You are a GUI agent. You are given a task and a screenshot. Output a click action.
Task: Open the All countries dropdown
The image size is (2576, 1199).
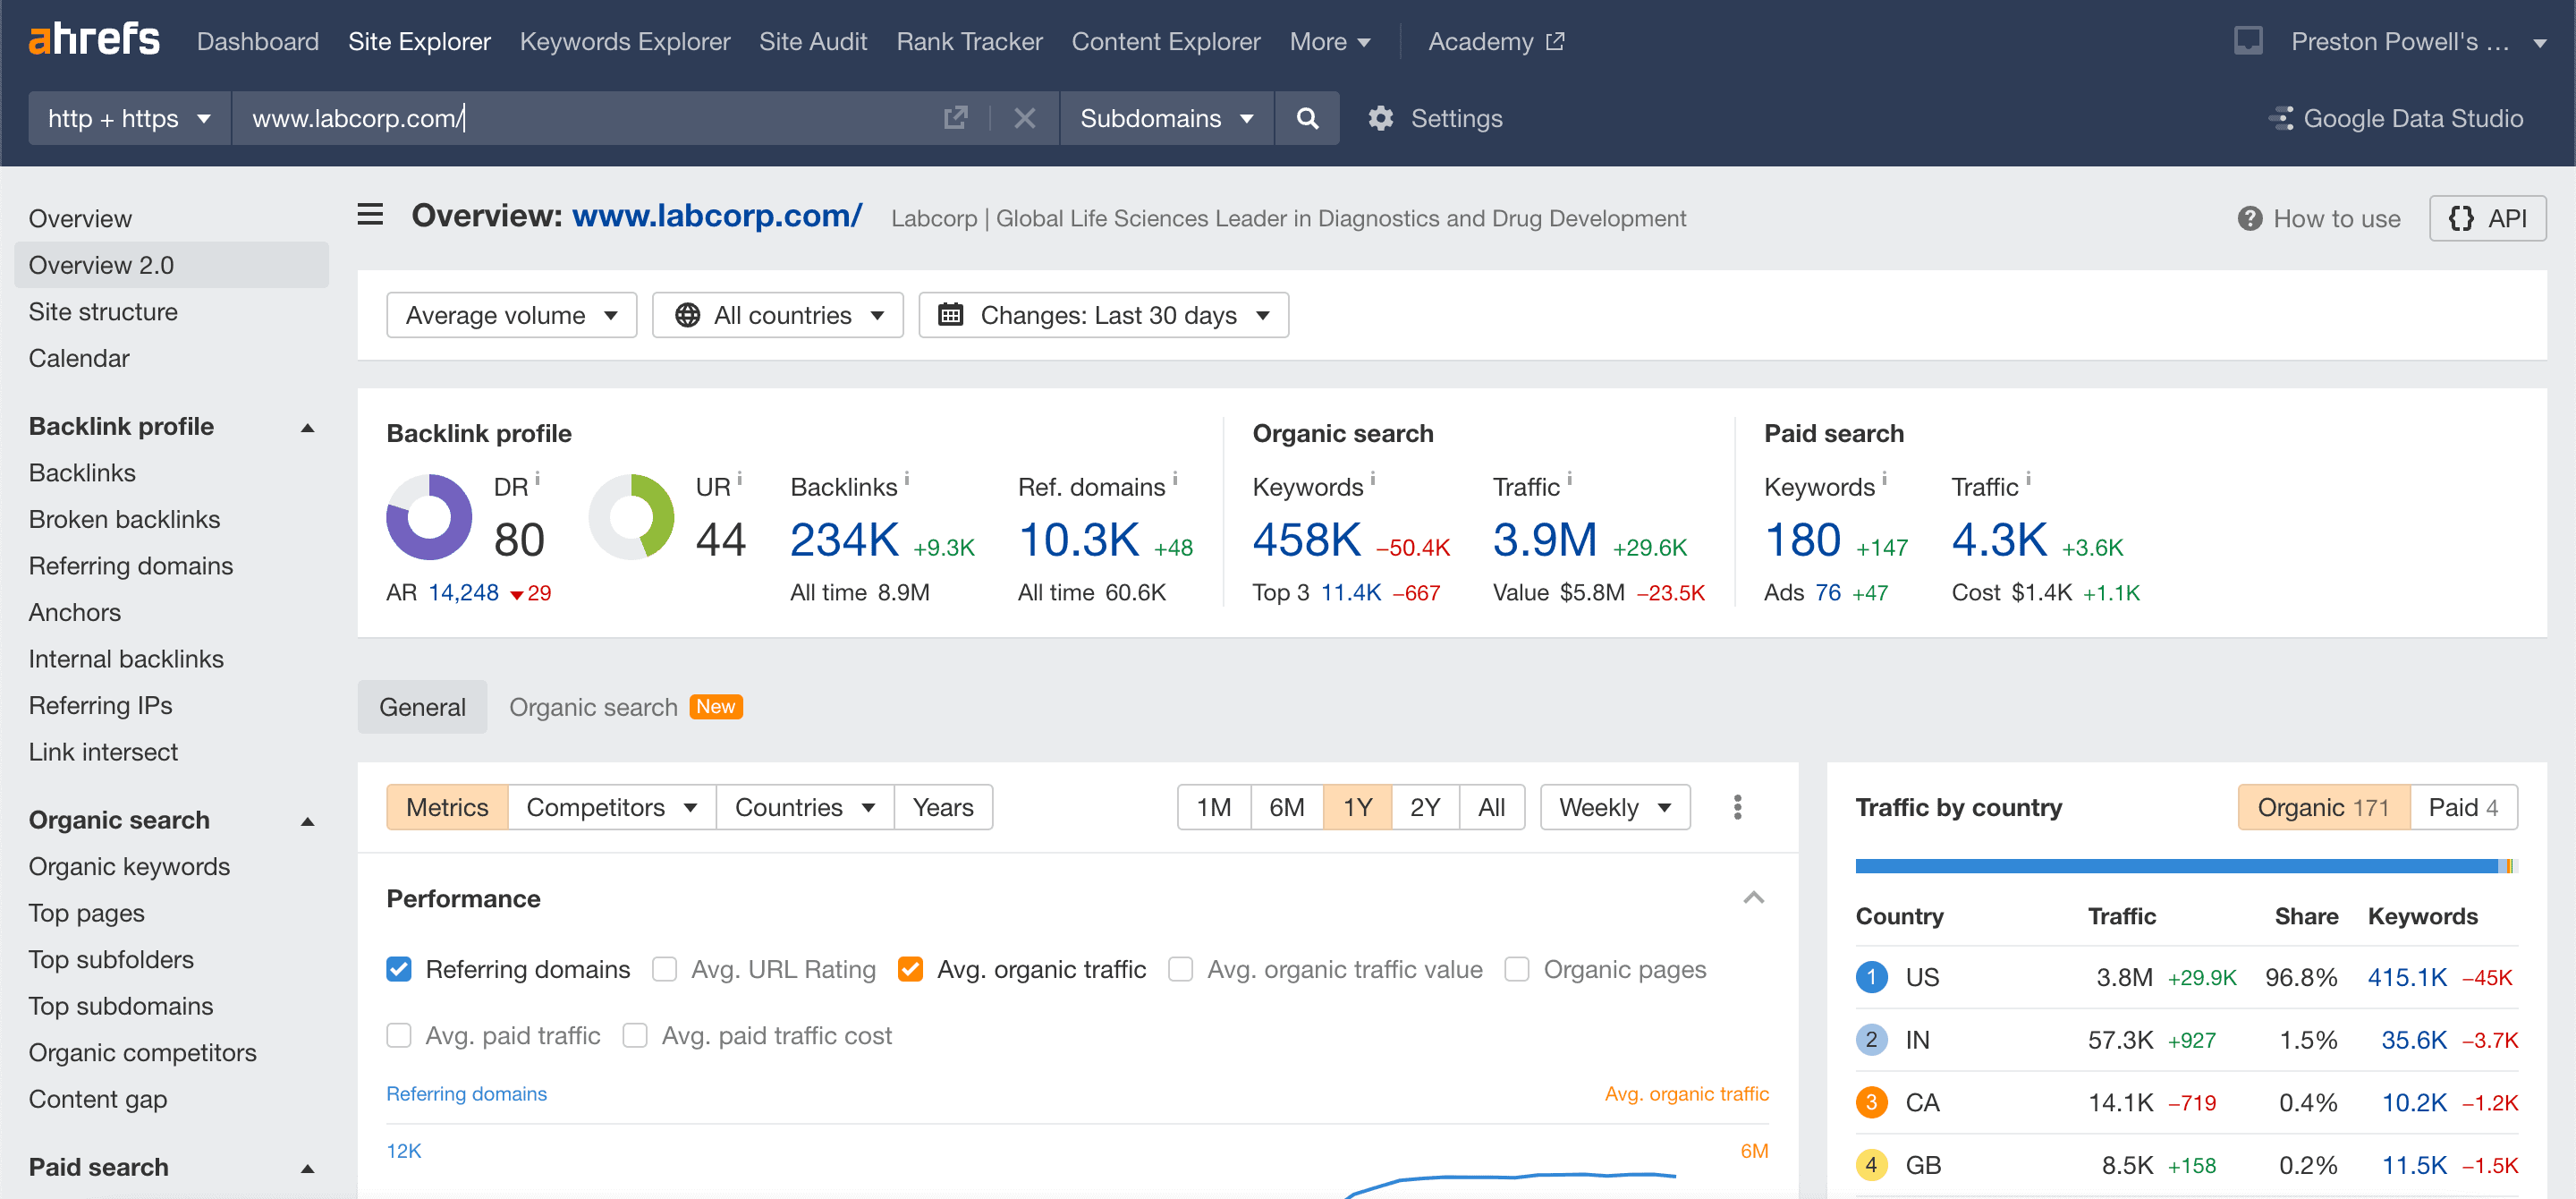pos(778,315)
